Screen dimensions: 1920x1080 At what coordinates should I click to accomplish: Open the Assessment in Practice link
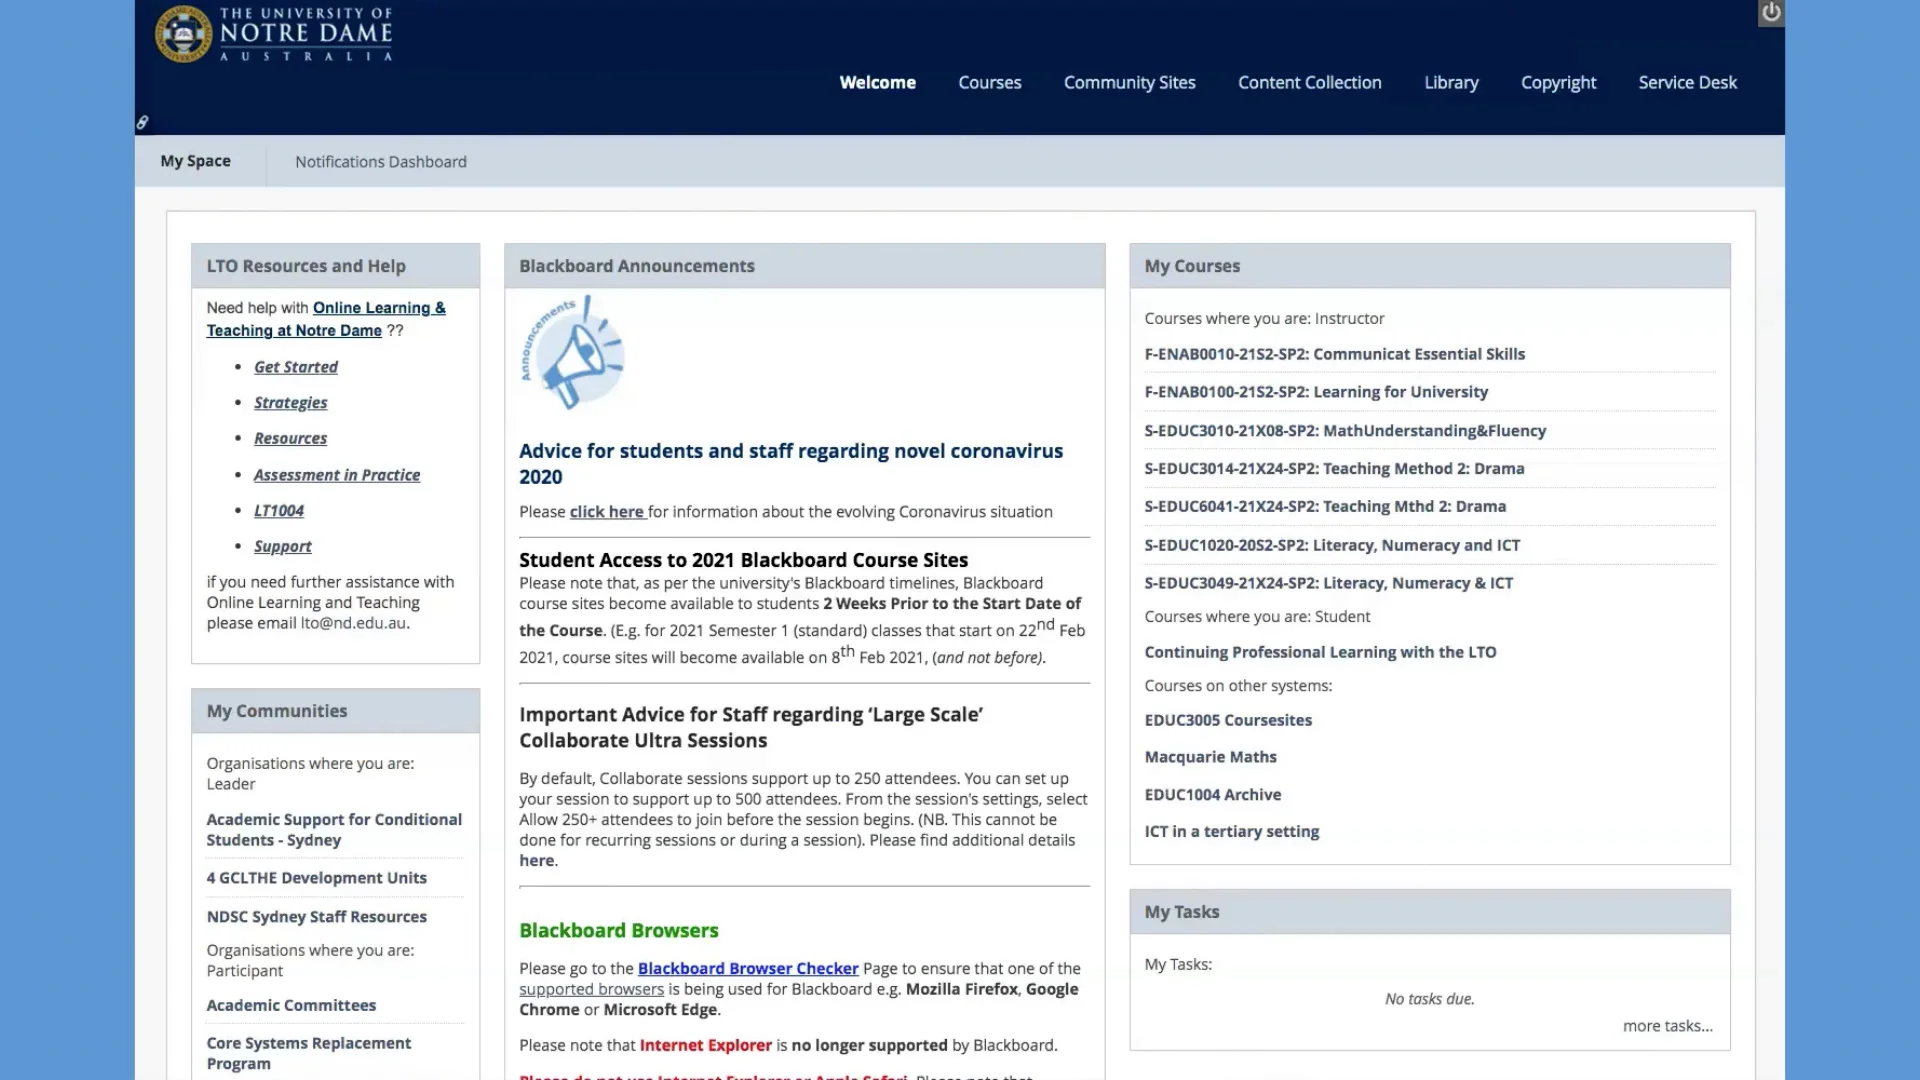tap(336, 475)
